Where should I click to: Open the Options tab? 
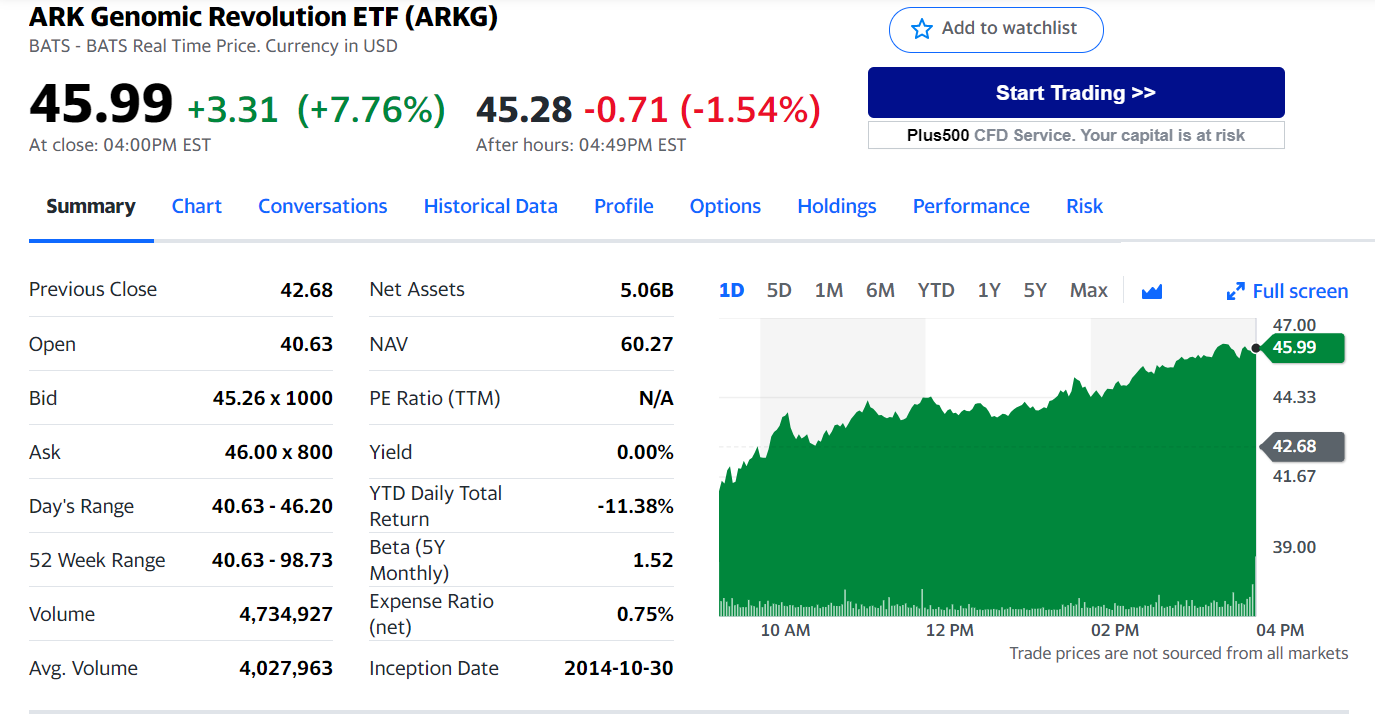(x=725, y=206)
